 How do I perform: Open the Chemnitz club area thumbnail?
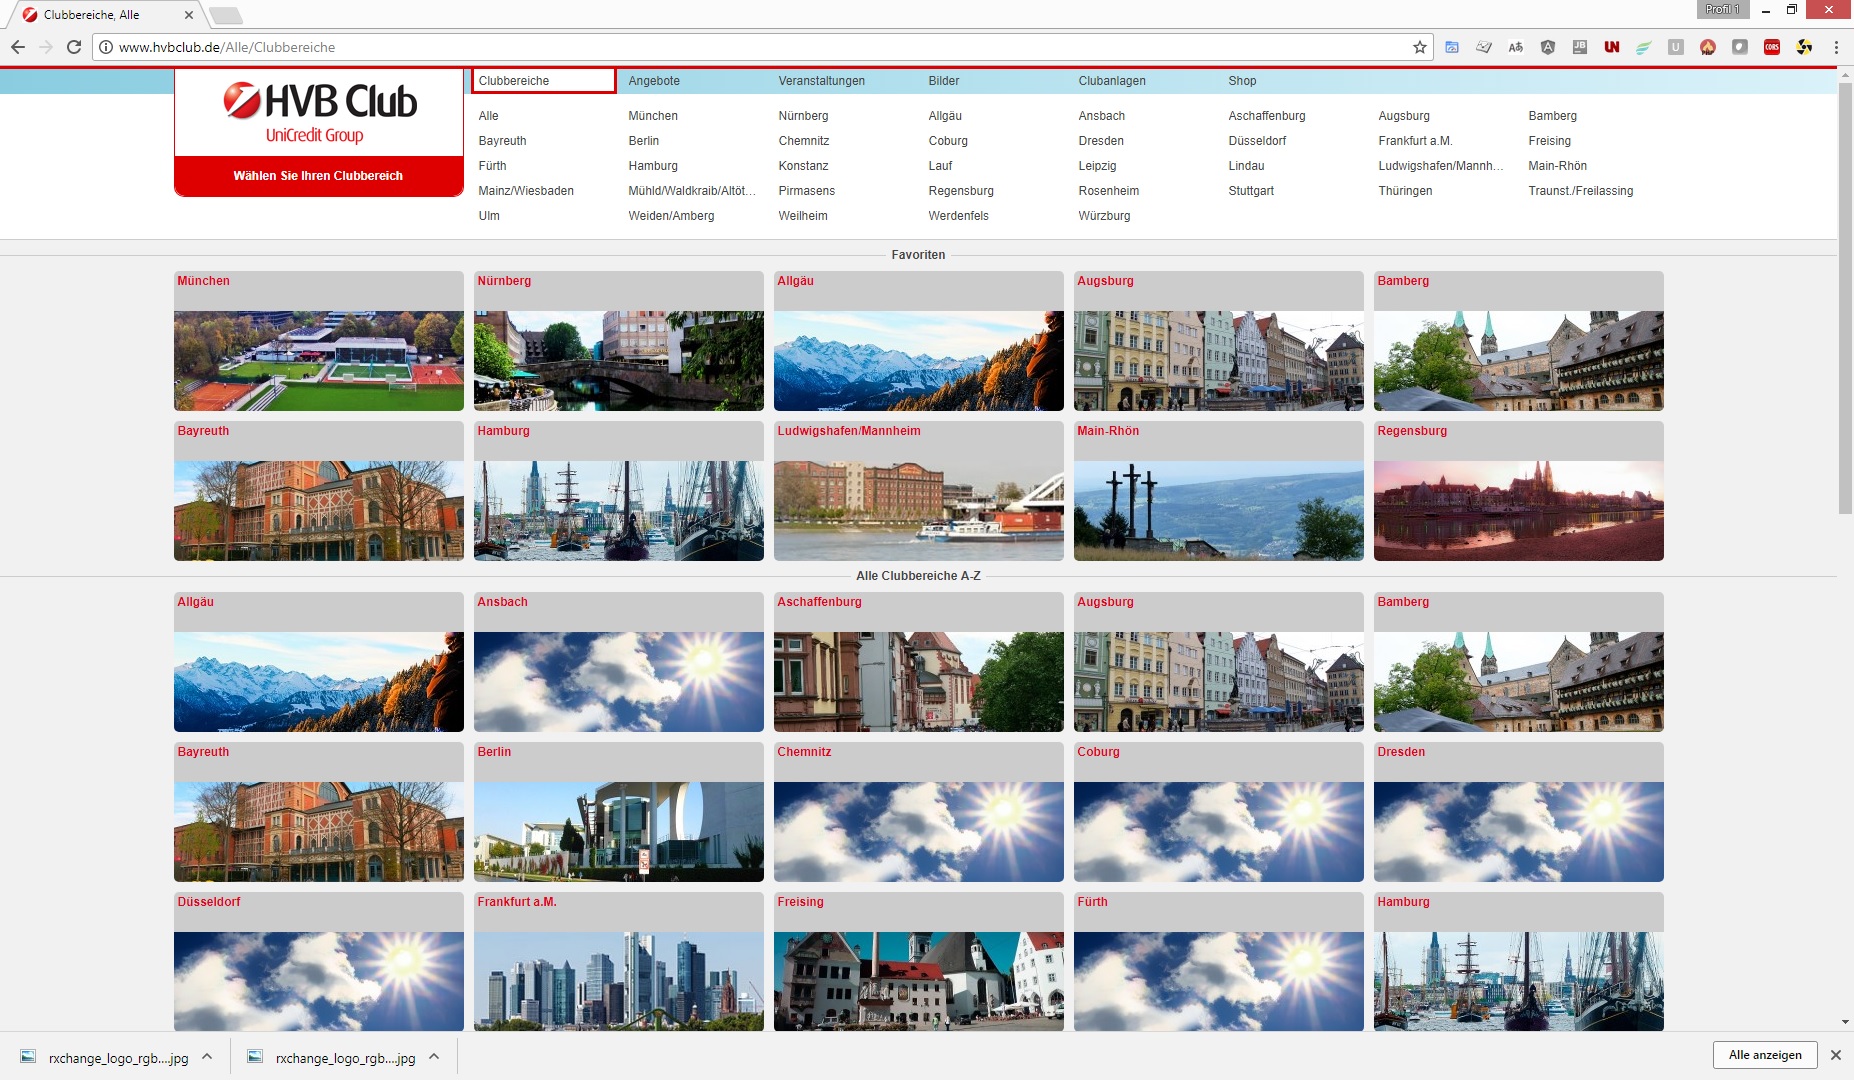click(919, 812)
